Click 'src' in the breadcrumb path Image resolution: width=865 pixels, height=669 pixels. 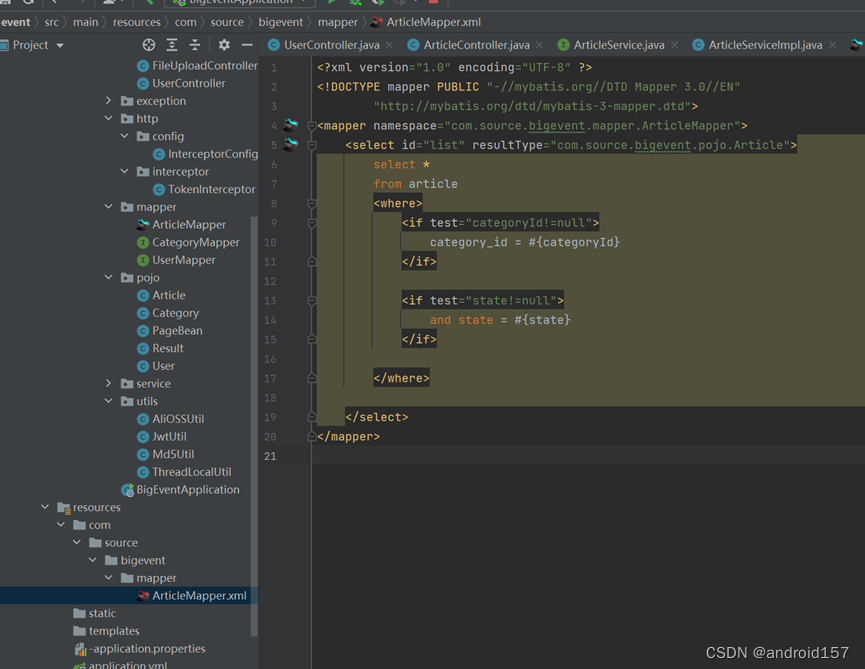51,22
